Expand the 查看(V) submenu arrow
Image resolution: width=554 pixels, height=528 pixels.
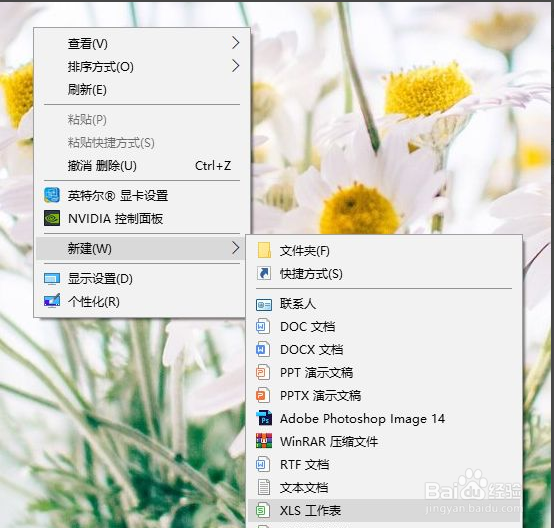[236, 43]
